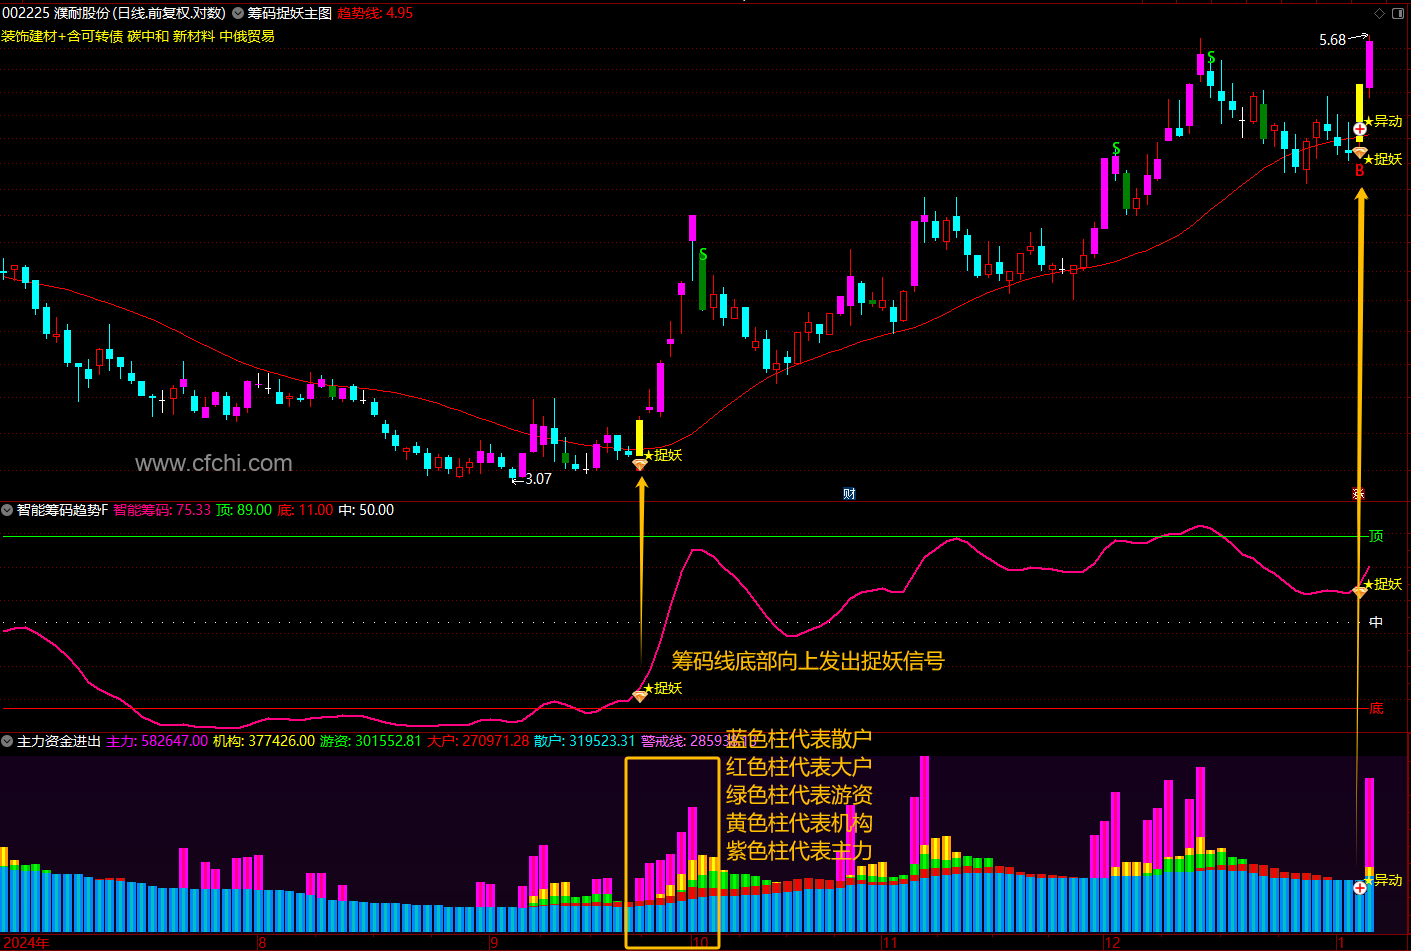This screenshot has height=951, width=1411.
Task: Click the 底 level label on the right
Action: click(1376, 708)
